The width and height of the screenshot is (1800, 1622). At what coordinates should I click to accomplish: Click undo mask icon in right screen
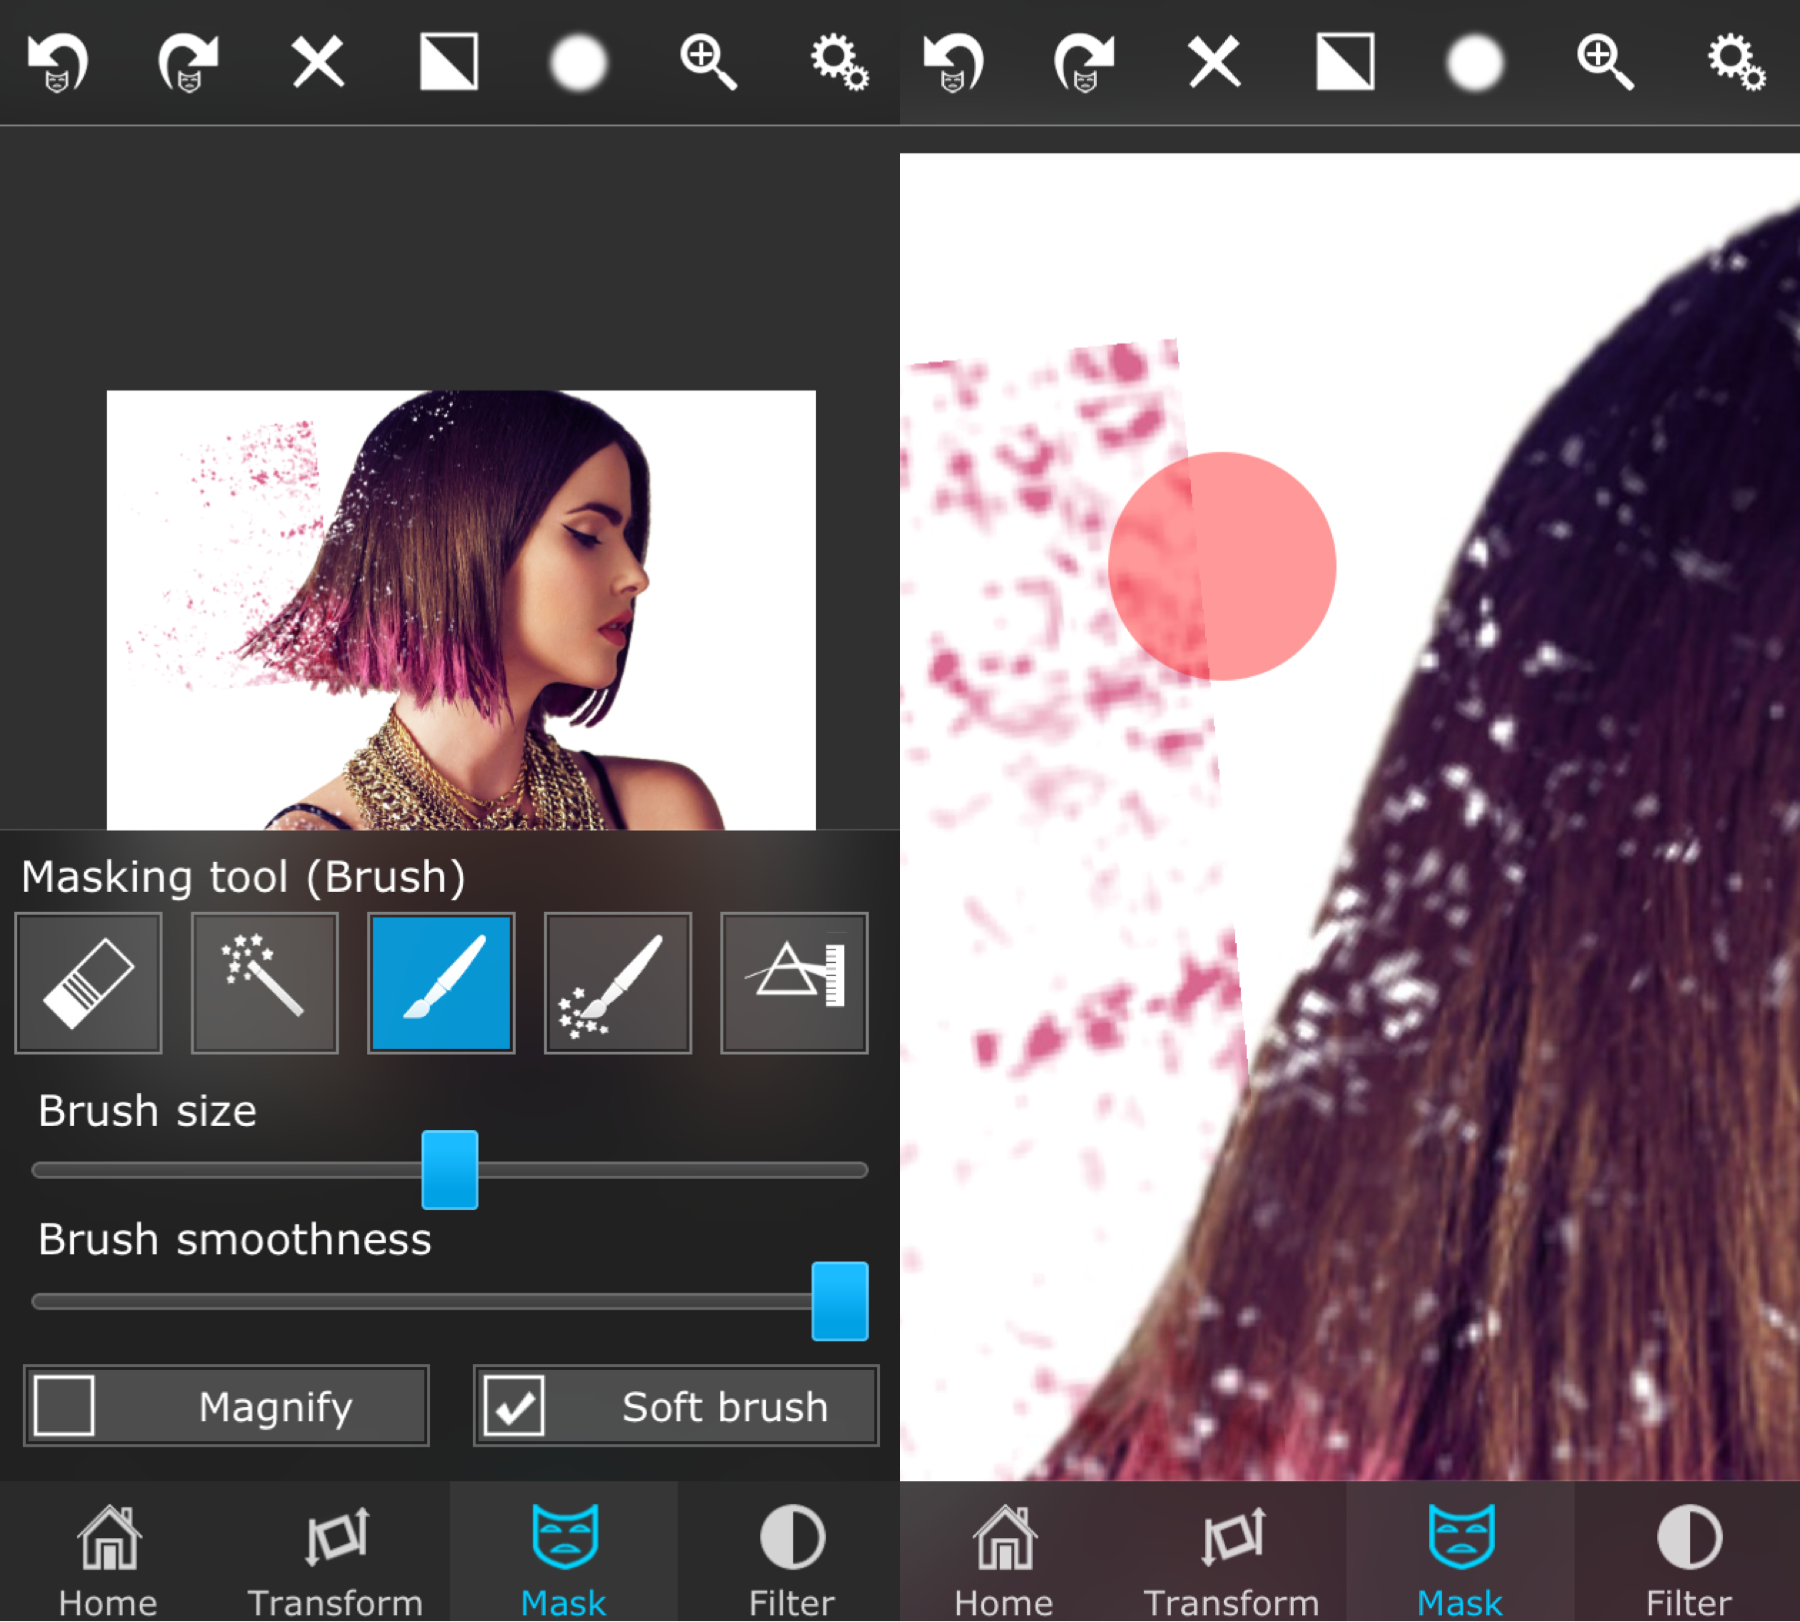(x=954, y=62)
